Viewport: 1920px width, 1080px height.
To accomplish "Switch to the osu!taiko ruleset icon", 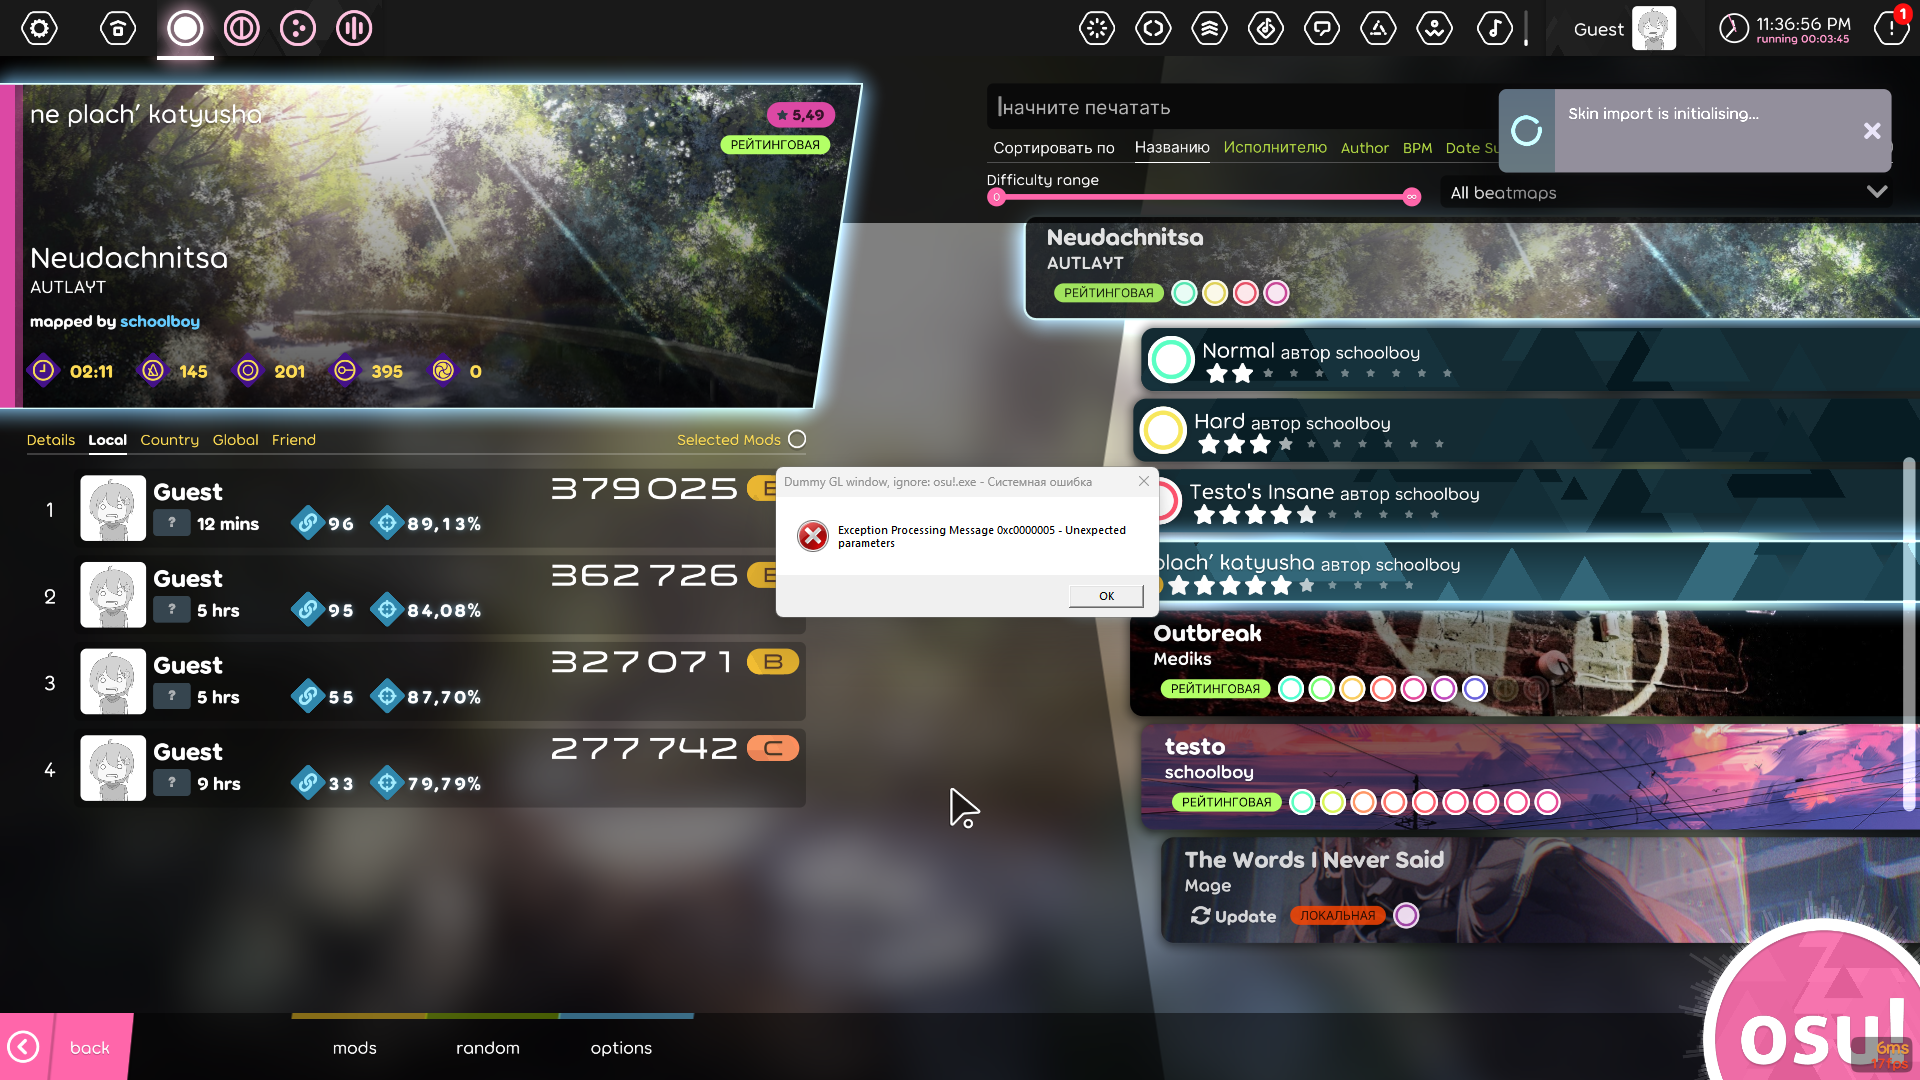I will [x=241, y=28].
